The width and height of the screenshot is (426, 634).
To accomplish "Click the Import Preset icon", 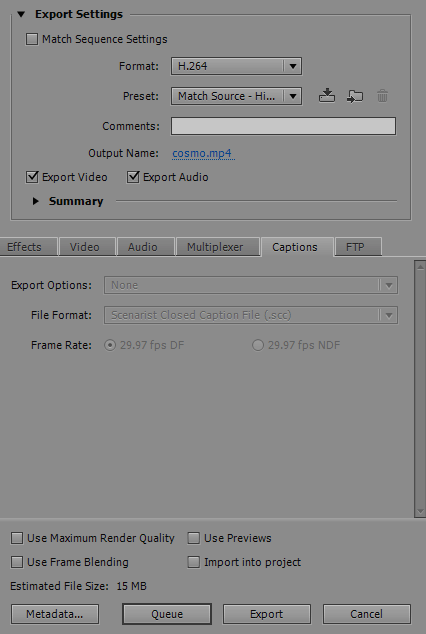I will point(355,96).
